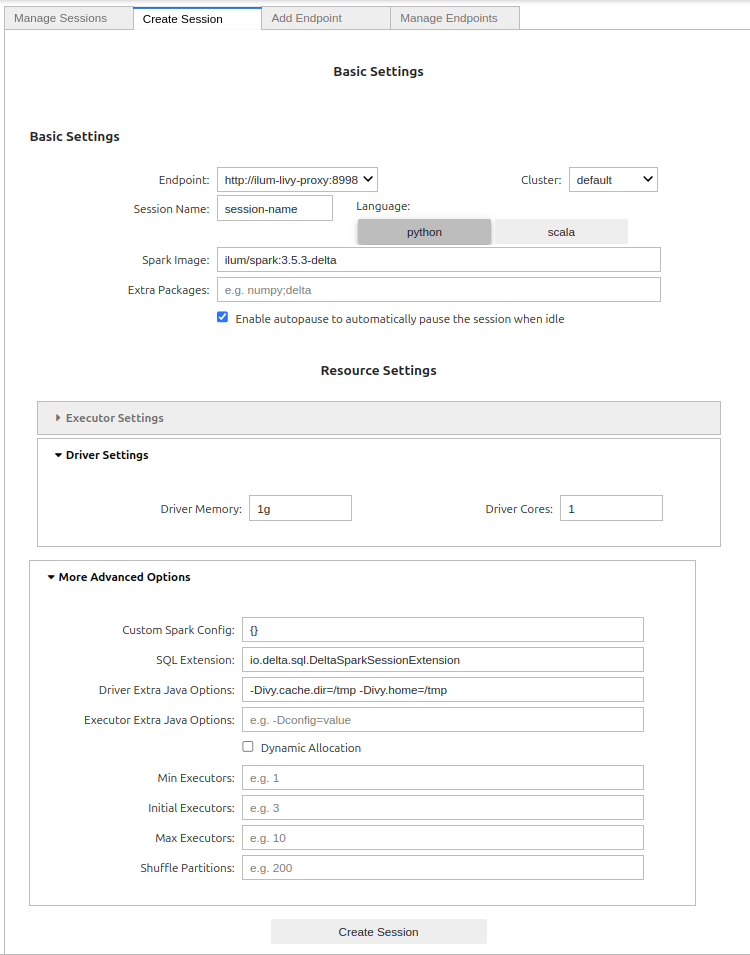Collapse the Driver Settings section
The width and height of the screenshot is (750, 955).
[x=107, y=454]
